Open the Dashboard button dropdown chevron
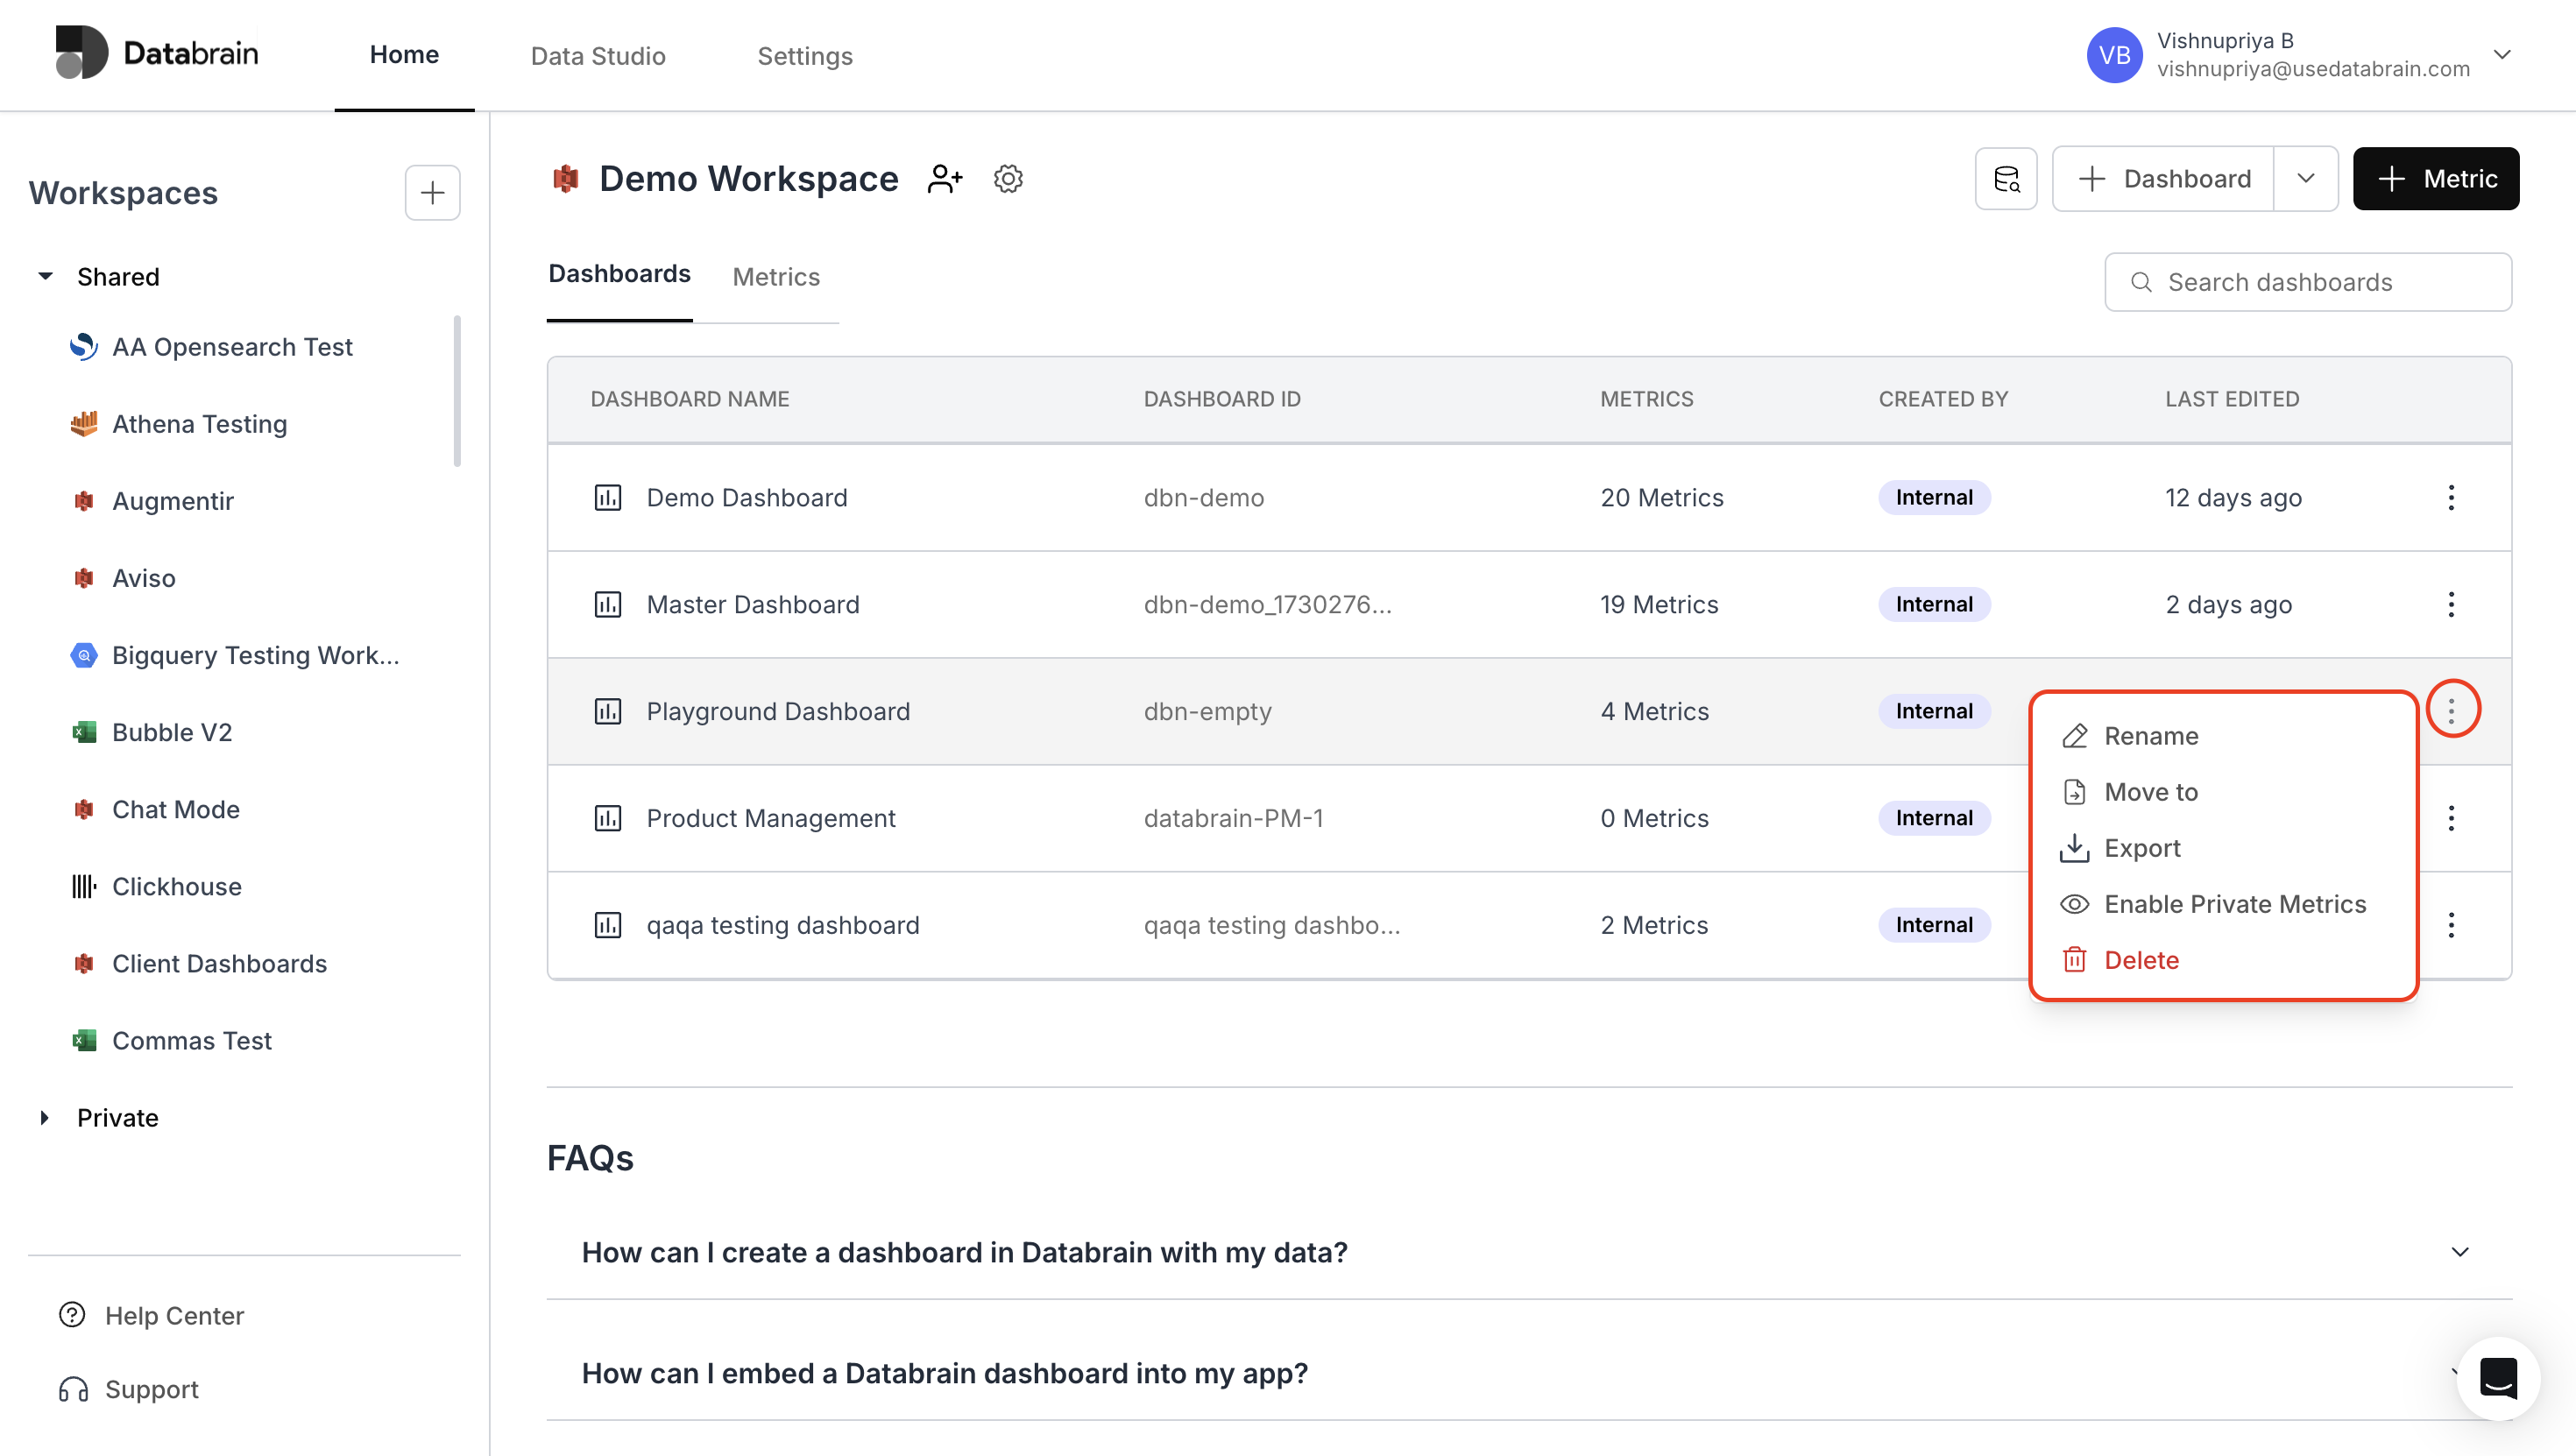The height and width of the screenshot is (1456, 2576). tap(2306, 178)
